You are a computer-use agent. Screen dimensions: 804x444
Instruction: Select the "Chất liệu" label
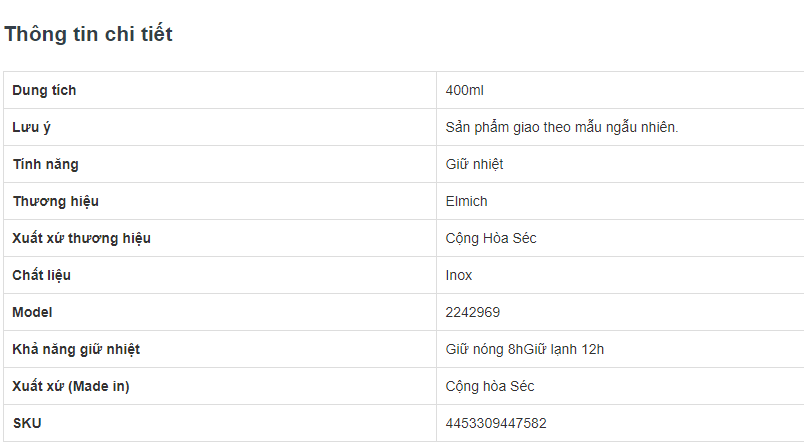coord(41,276)
